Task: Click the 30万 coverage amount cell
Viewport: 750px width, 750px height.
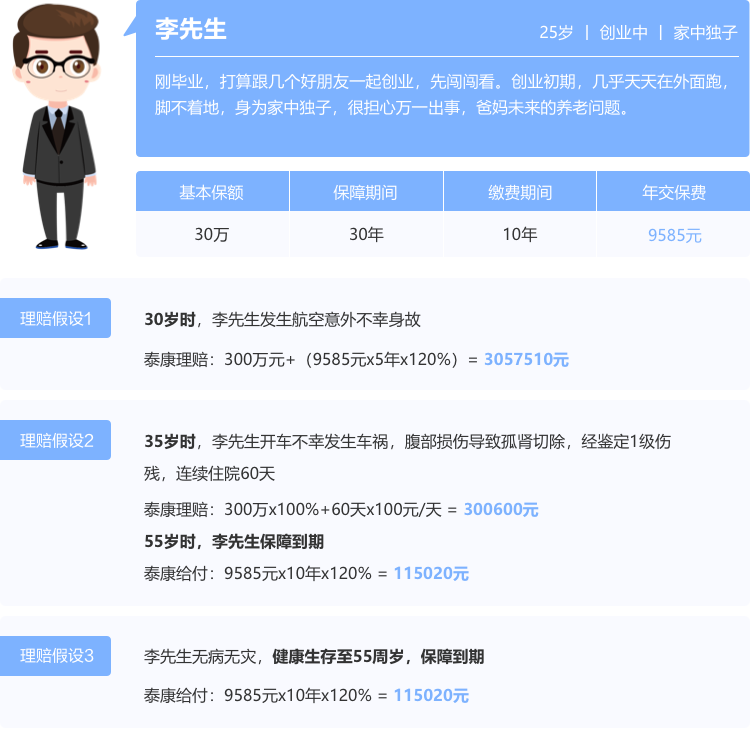Action: tap(212, 234)
